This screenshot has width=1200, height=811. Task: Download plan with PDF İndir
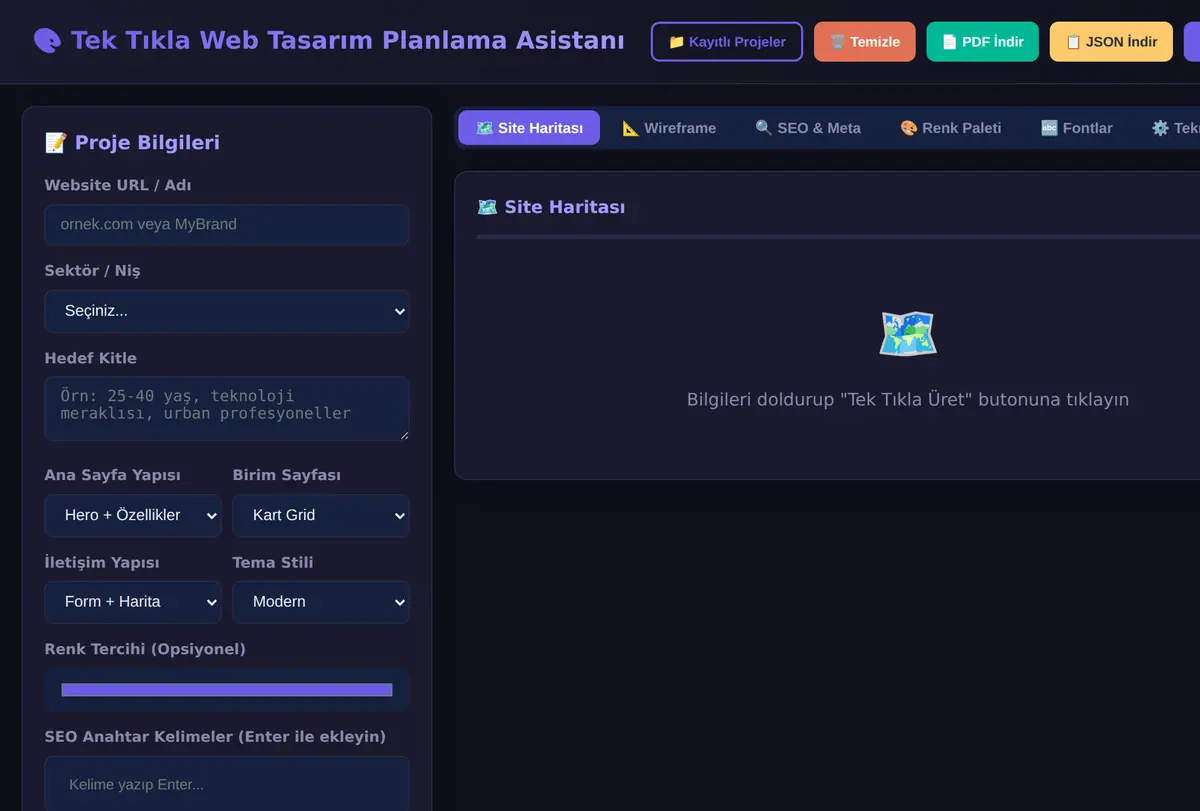coord(983,42)
